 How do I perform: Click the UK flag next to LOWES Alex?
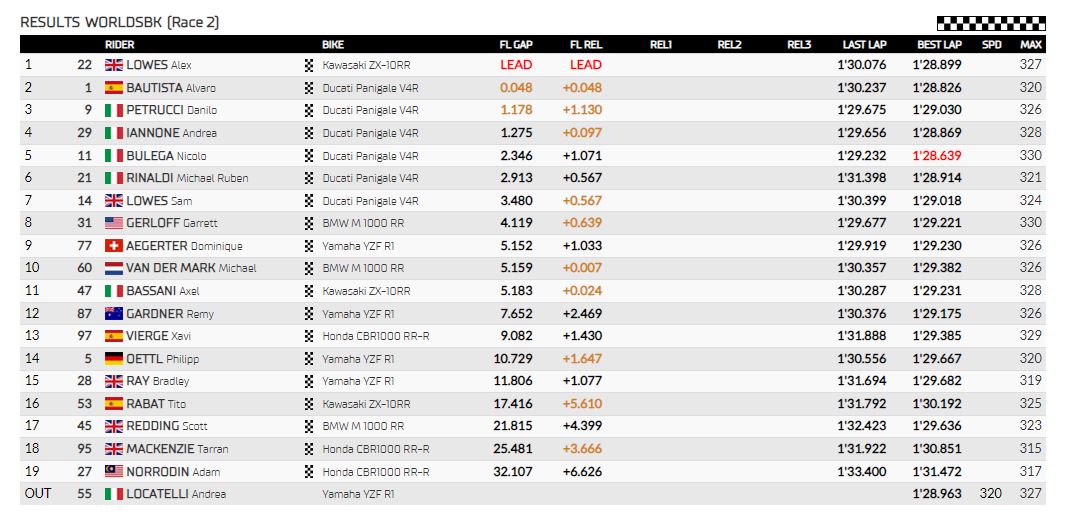(x=114, y=65)
